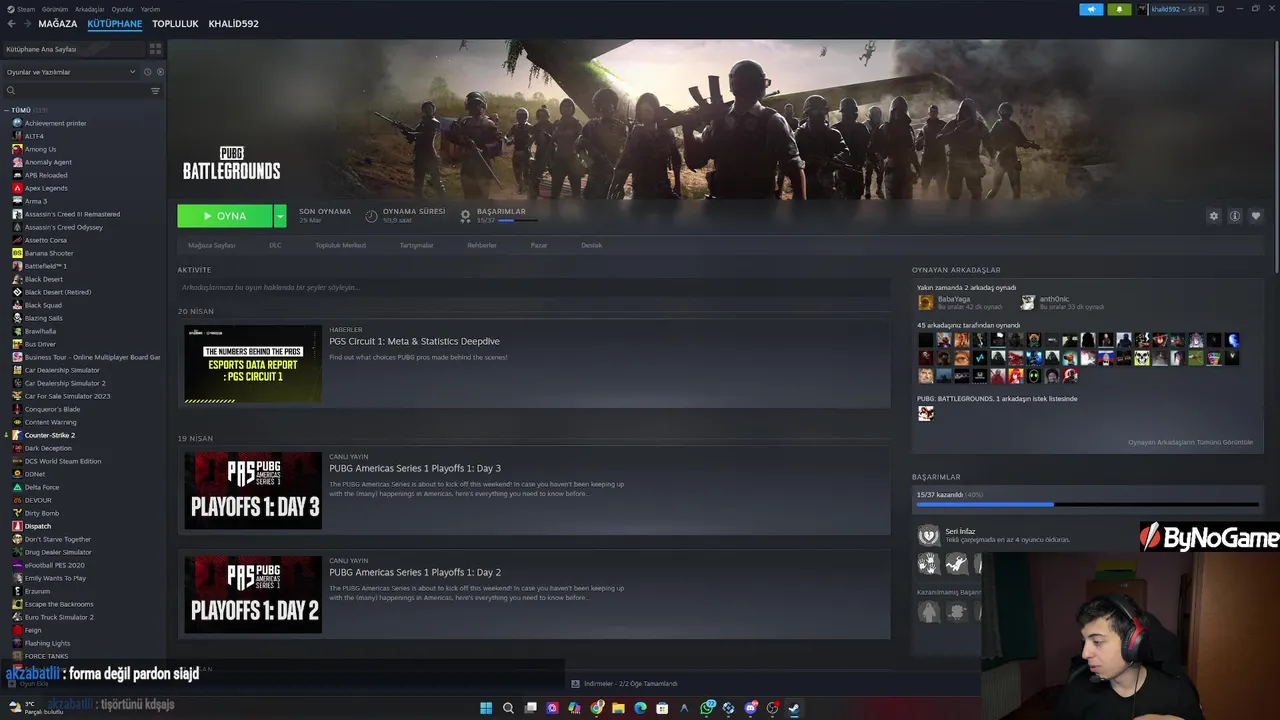1280x720 pixels.
Task: Open the play options dropdown arrow
Action: [x=280, y=216]
